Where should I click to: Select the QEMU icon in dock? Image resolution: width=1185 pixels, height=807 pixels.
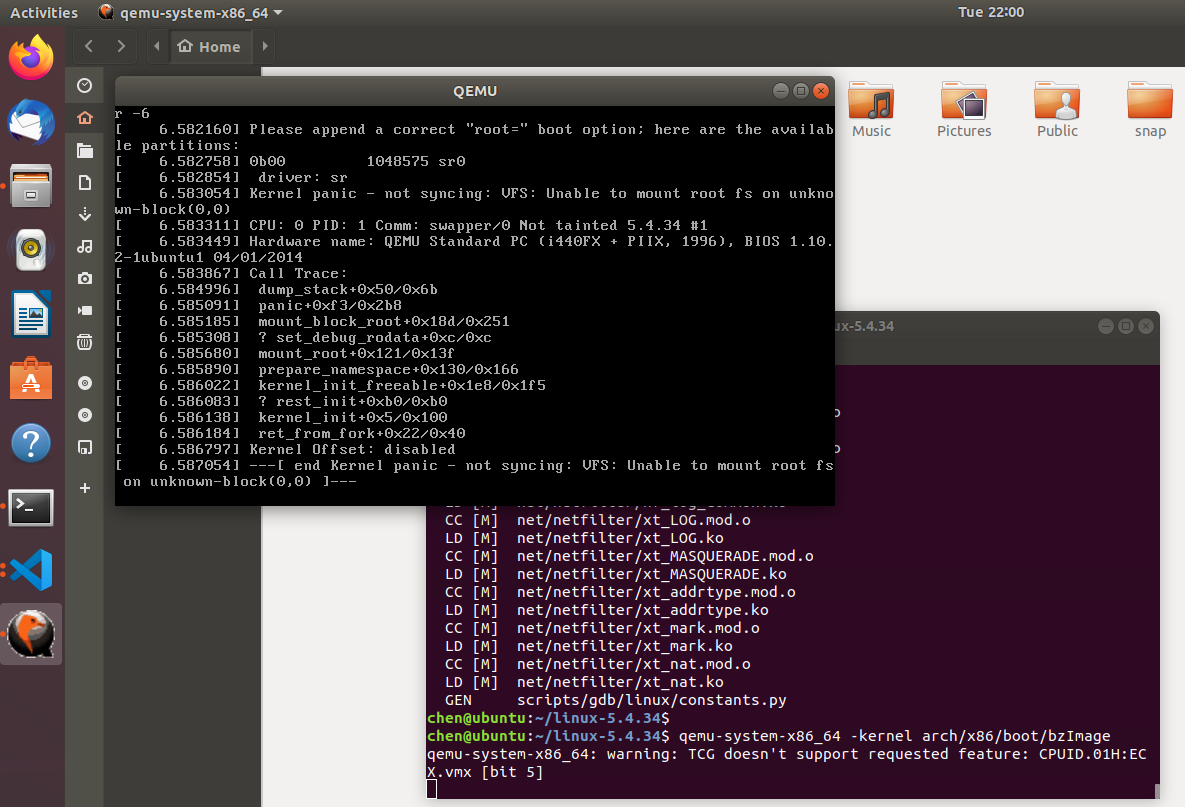(31, 634)
